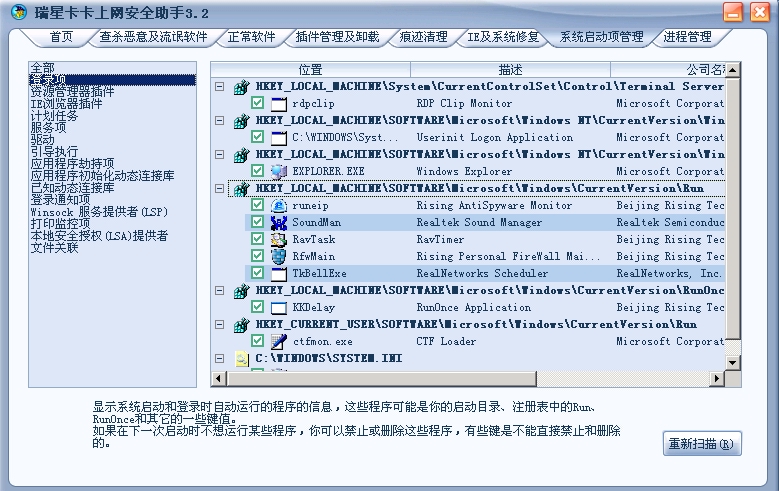779x491 pixels.
Task: Switch to 插件管理及卸载 tab
Action: [x=337, y=37]
